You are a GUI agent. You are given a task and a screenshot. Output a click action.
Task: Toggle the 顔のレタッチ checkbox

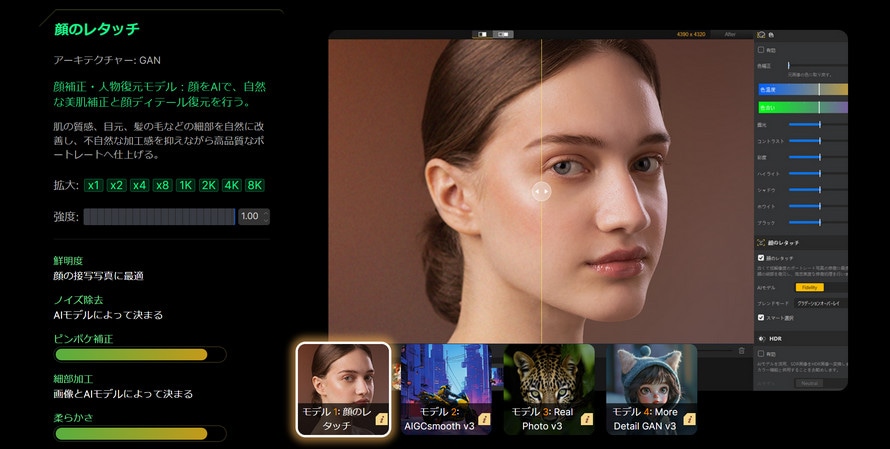point(761,258)
